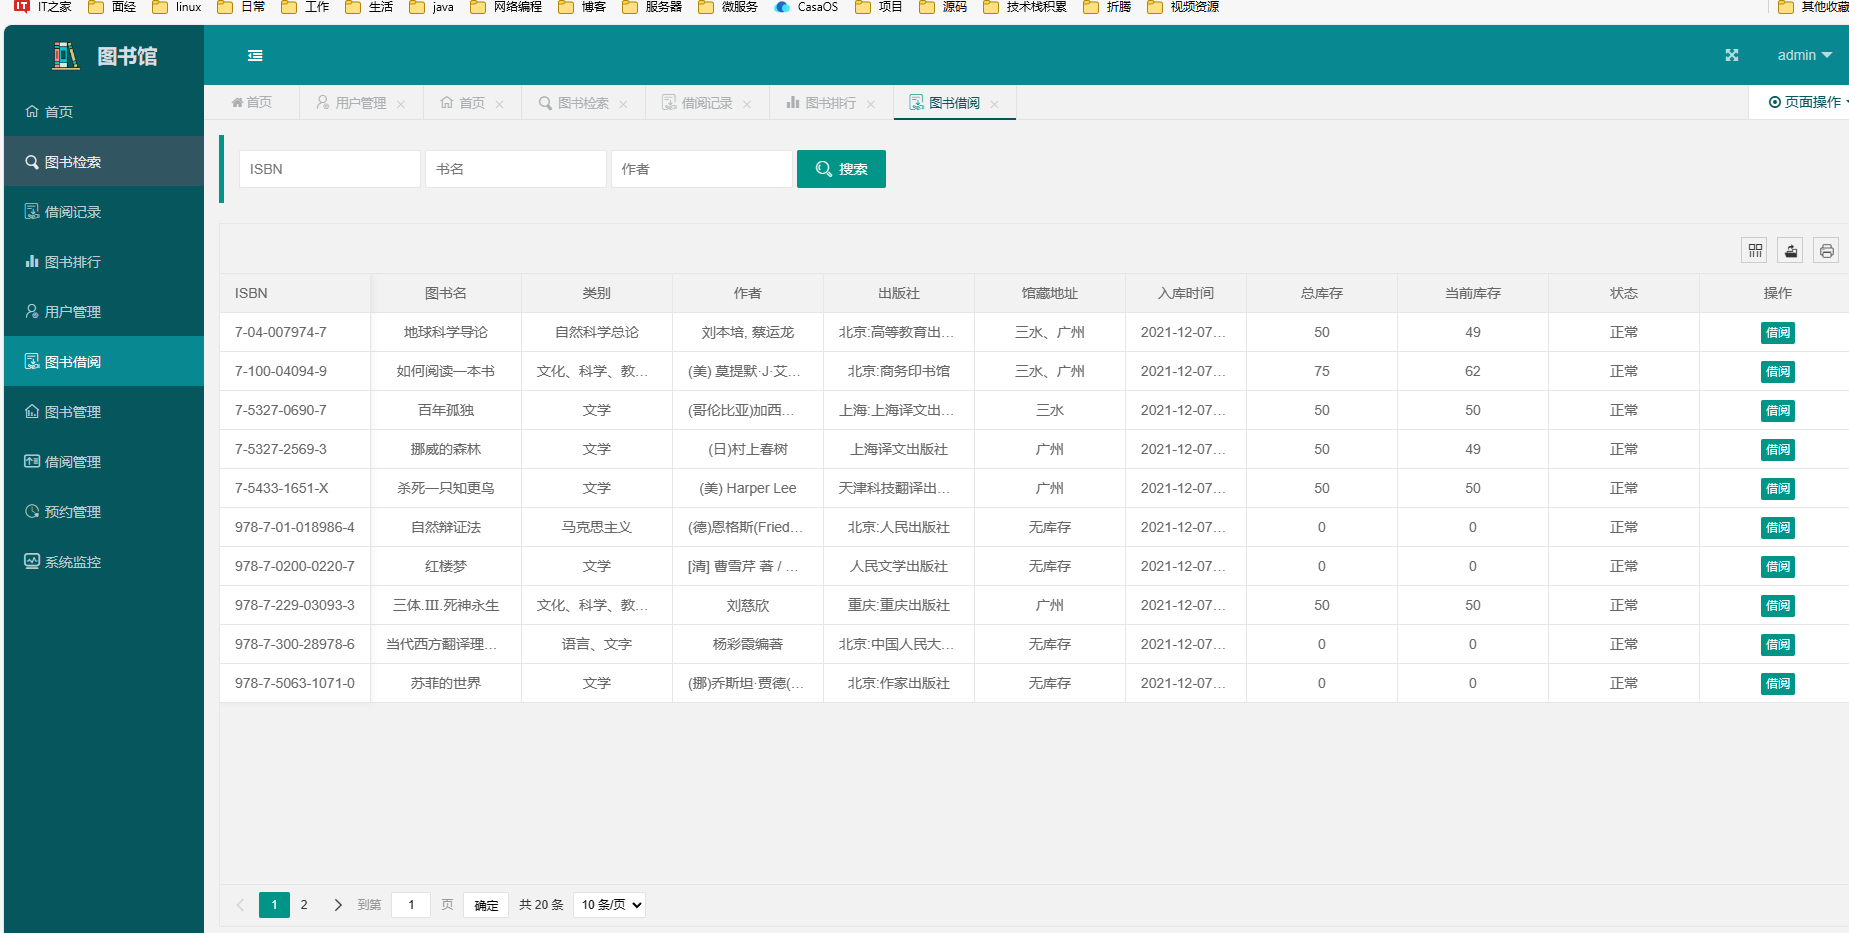Borrow 百年孤独 with 借阅 button
Image resolution: width=1849 pixels, height=933 pixels.
point(1777,410)
